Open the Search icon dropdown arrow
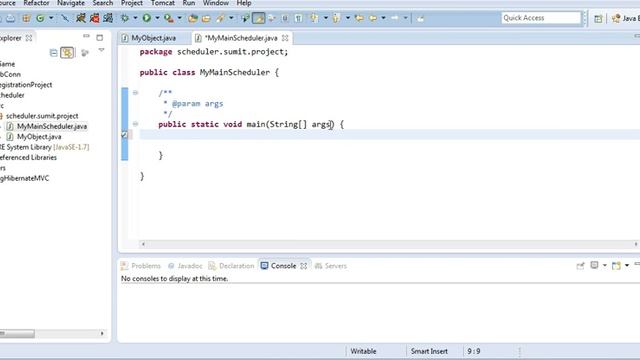The image size is (640, 360). pos(231,18)
